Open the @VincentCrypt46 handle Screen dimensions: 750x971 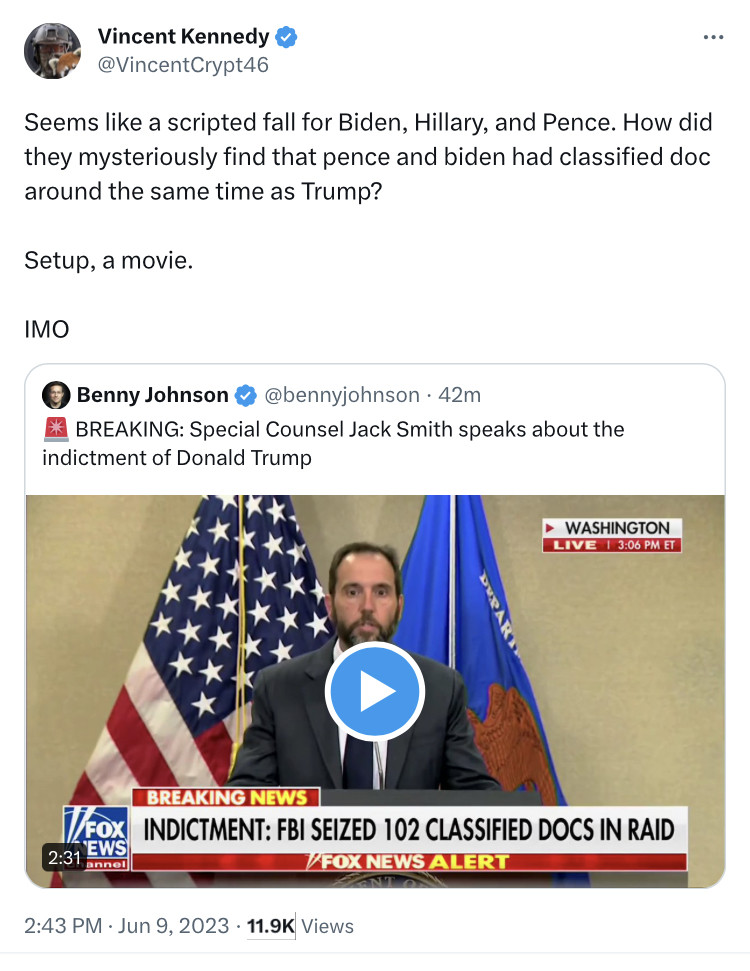[183, 65]
